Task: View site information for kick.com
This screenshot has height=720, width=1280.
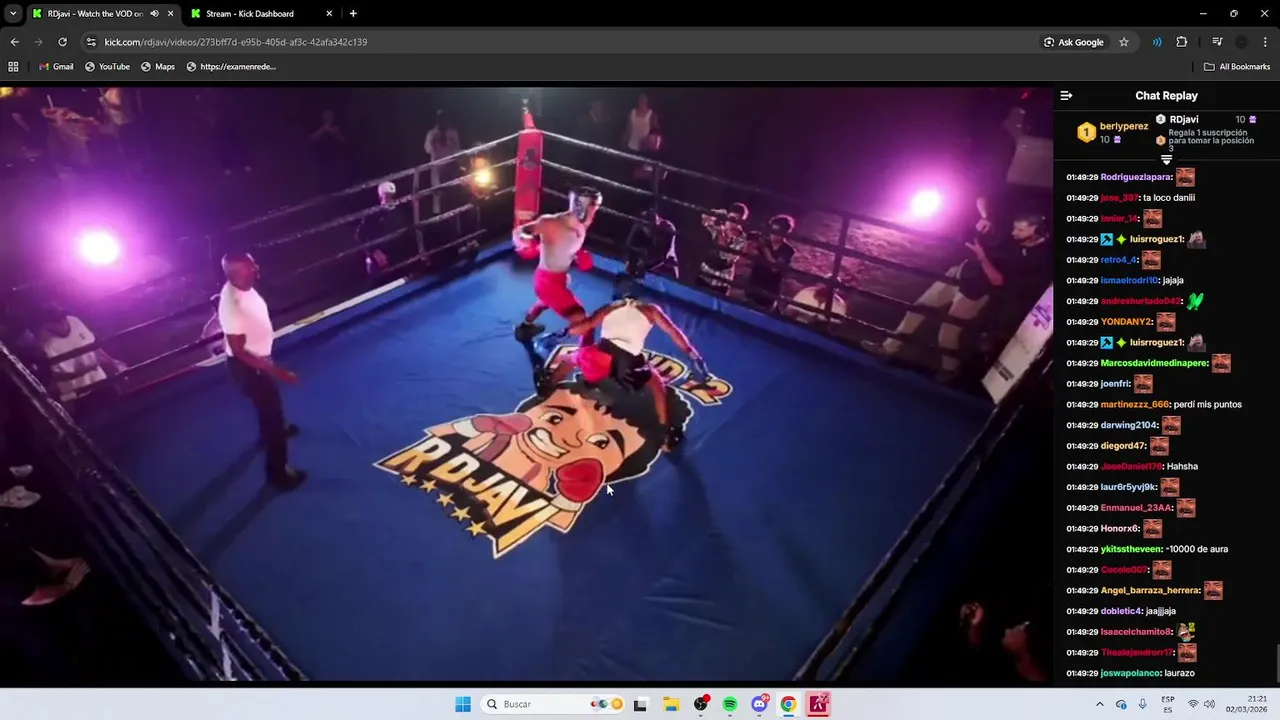Action: pyautogui.click(x=91, y=42)
